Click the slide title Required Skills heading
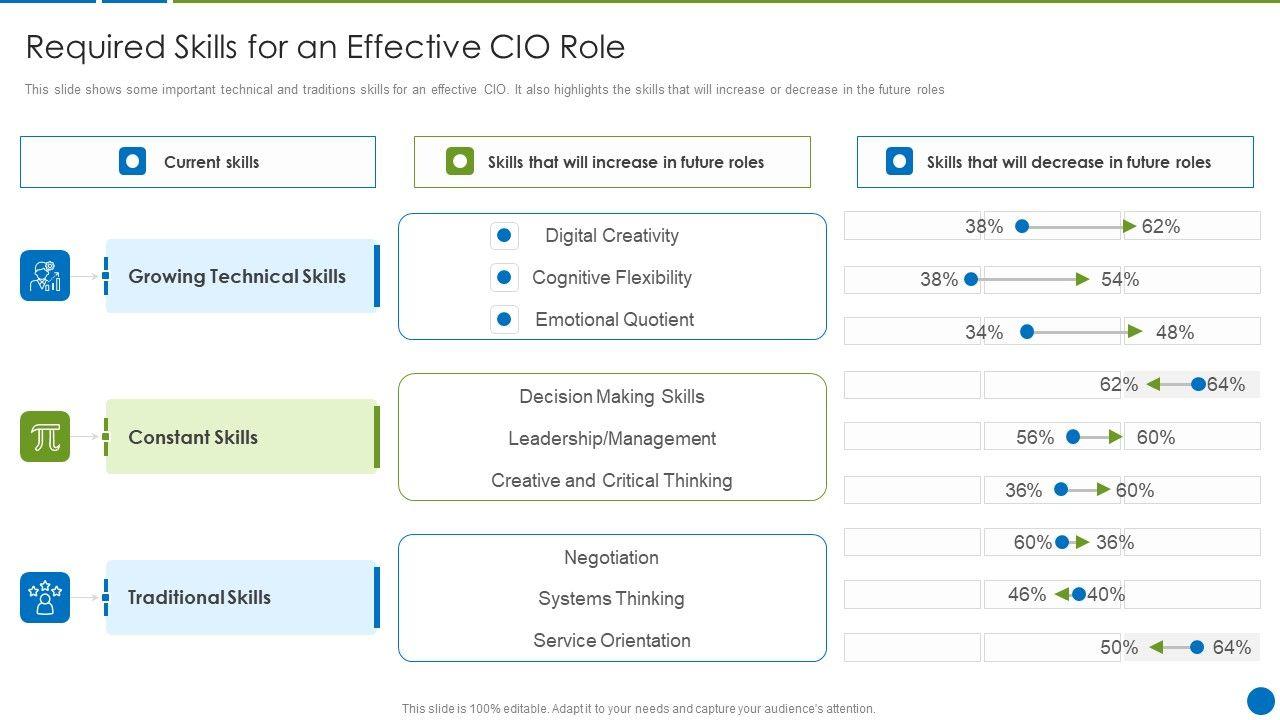The height and width of the screenshot is (720, 1280). [x=325, y=47]
